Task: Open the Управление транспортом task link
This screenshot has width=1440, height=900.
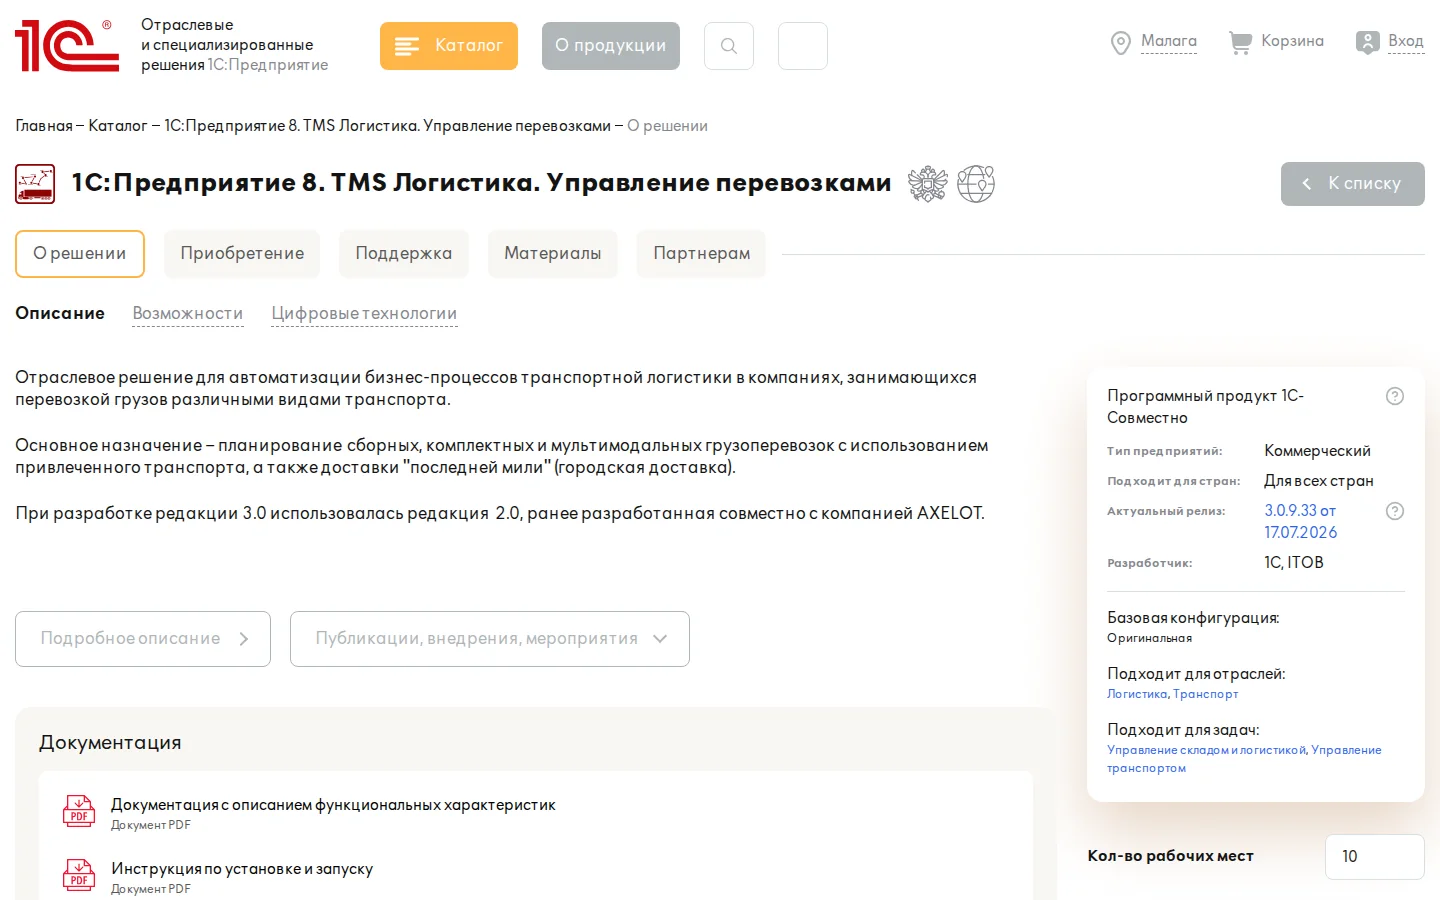Action: click(1244, 759)
